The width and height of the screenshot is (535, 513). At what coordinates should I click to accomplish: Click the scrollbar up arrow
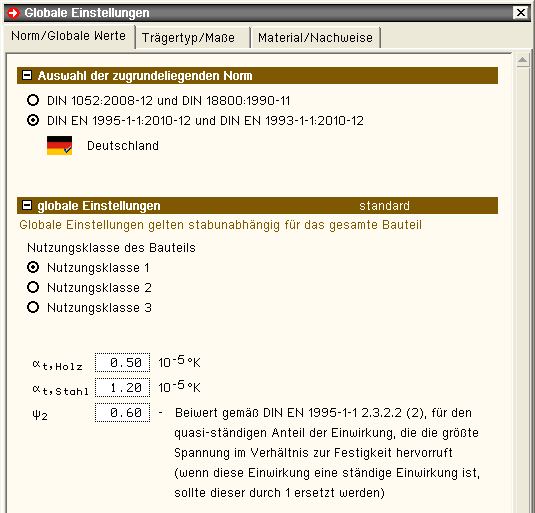(522, 60)
